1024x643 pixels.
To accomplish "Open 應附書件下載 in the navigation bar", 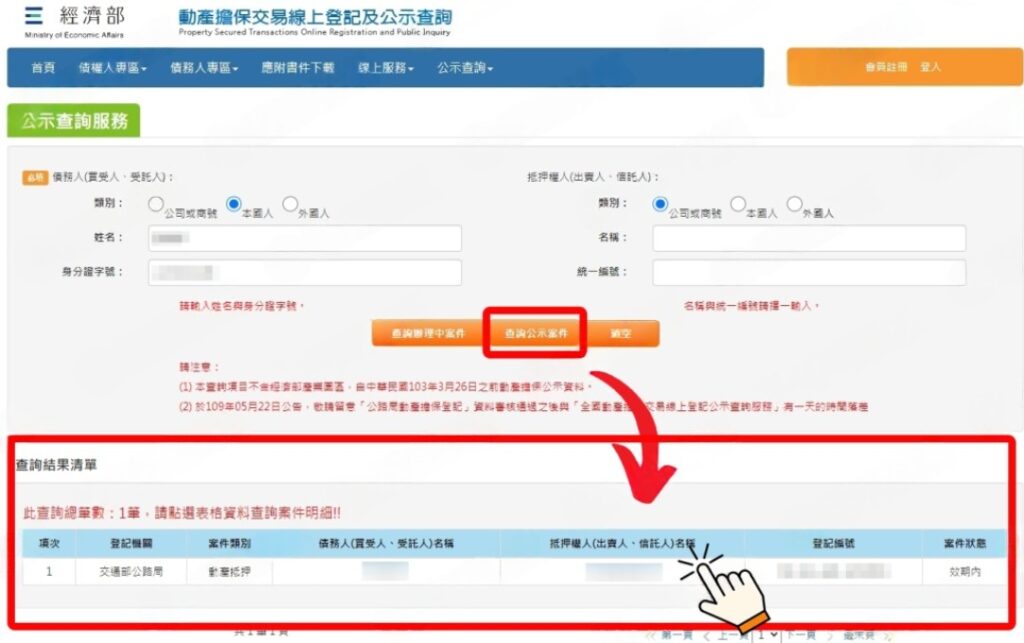I will (x=298, y=67).
